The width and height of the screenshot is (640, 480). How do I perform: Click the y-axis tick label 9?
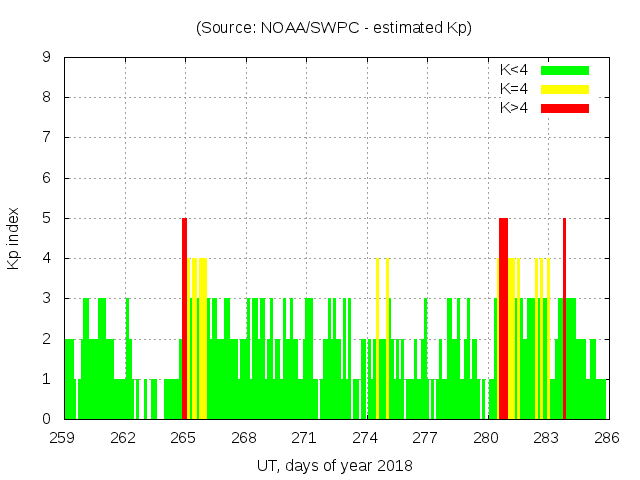47,58
